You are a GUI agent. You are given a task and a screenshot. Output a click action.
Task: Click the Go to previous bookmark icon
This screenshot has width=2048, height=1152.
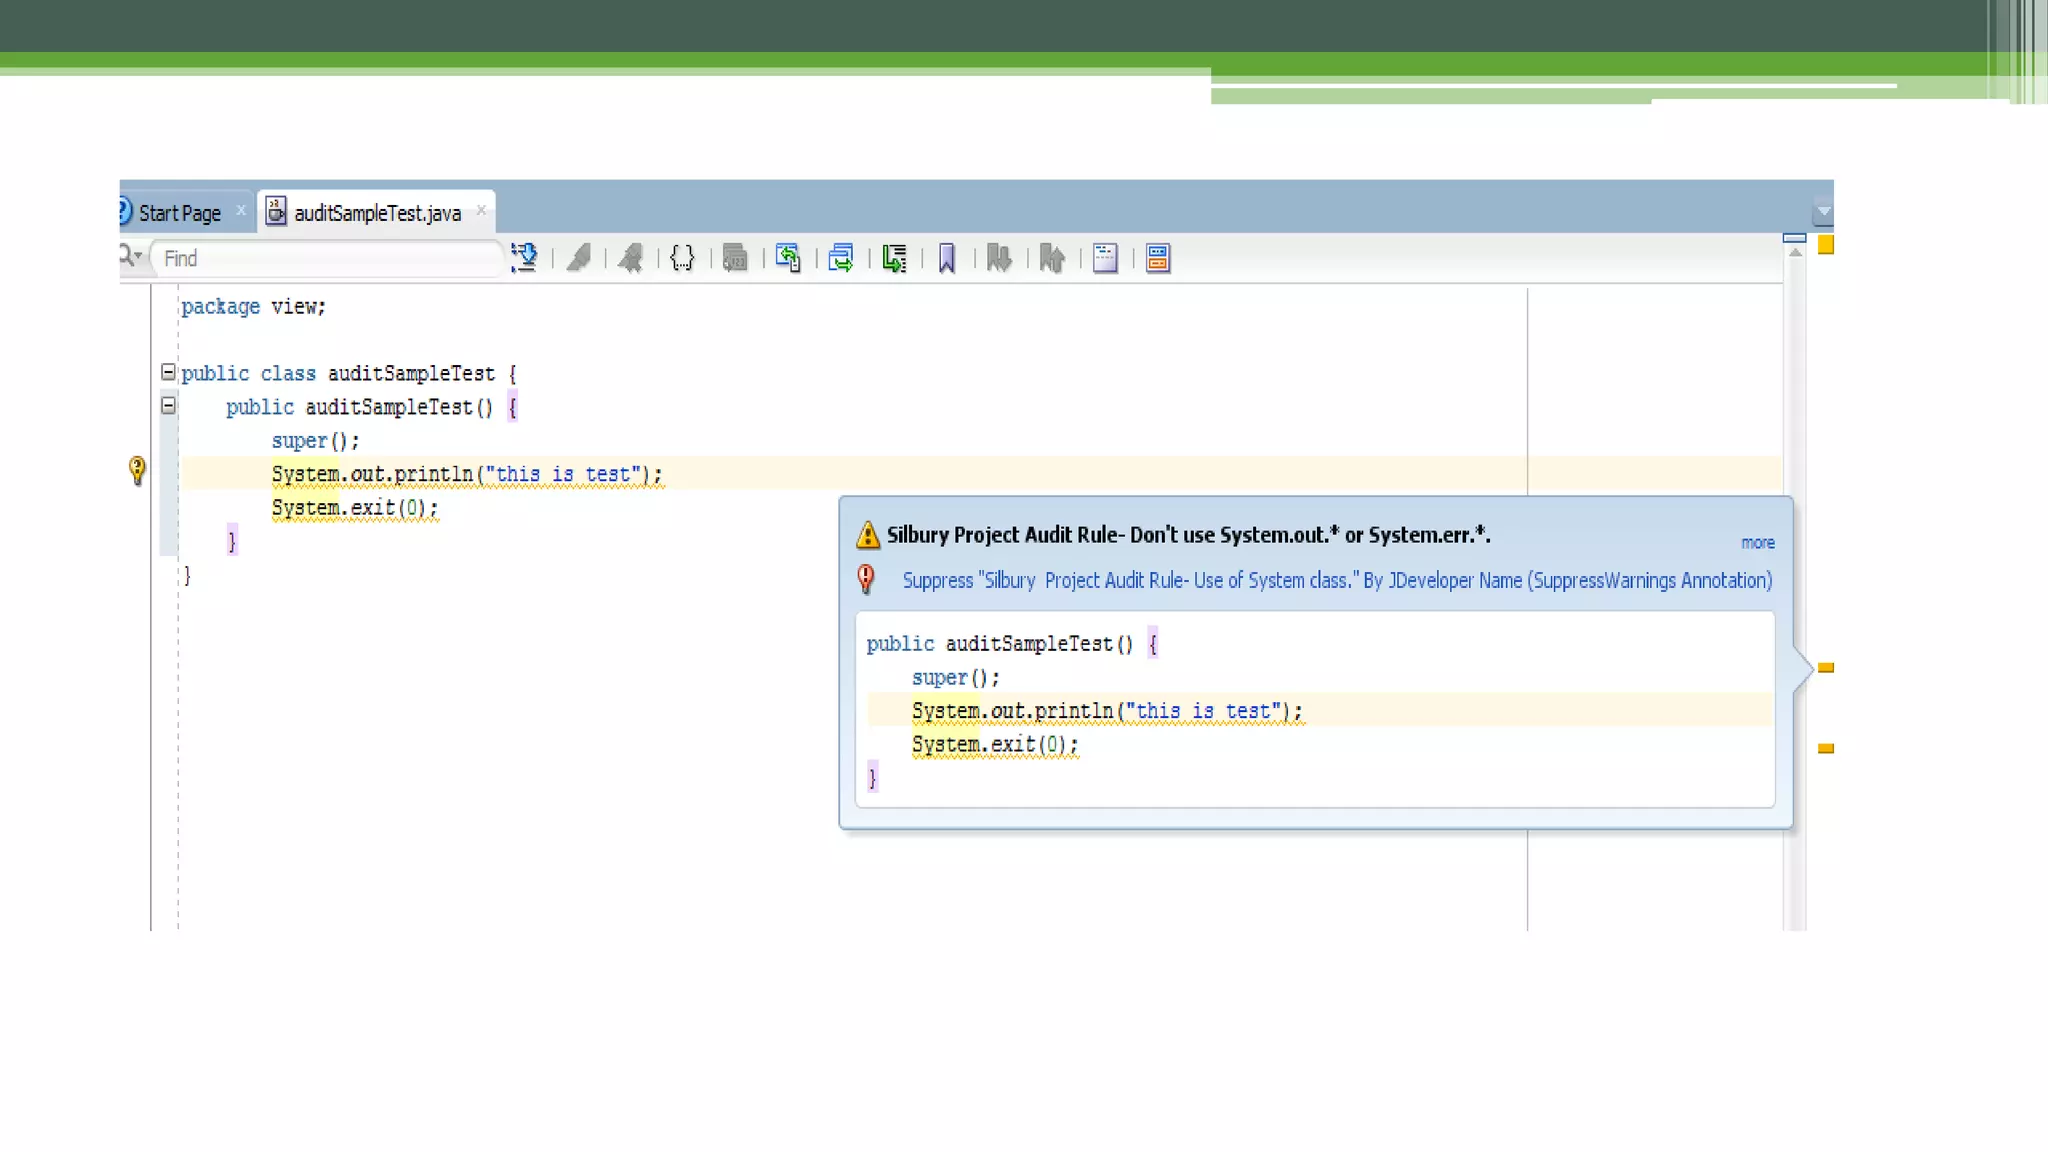point(1051,258)
